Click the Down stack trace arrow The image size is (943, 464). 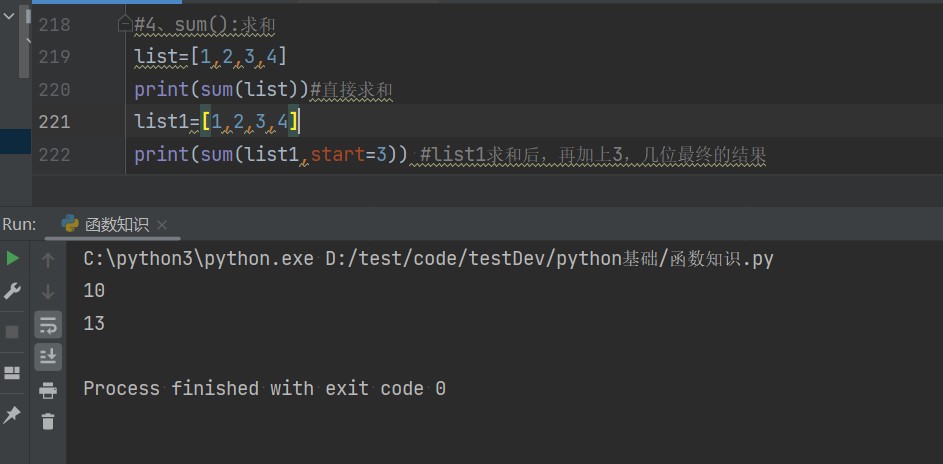[x=47, y=292]
